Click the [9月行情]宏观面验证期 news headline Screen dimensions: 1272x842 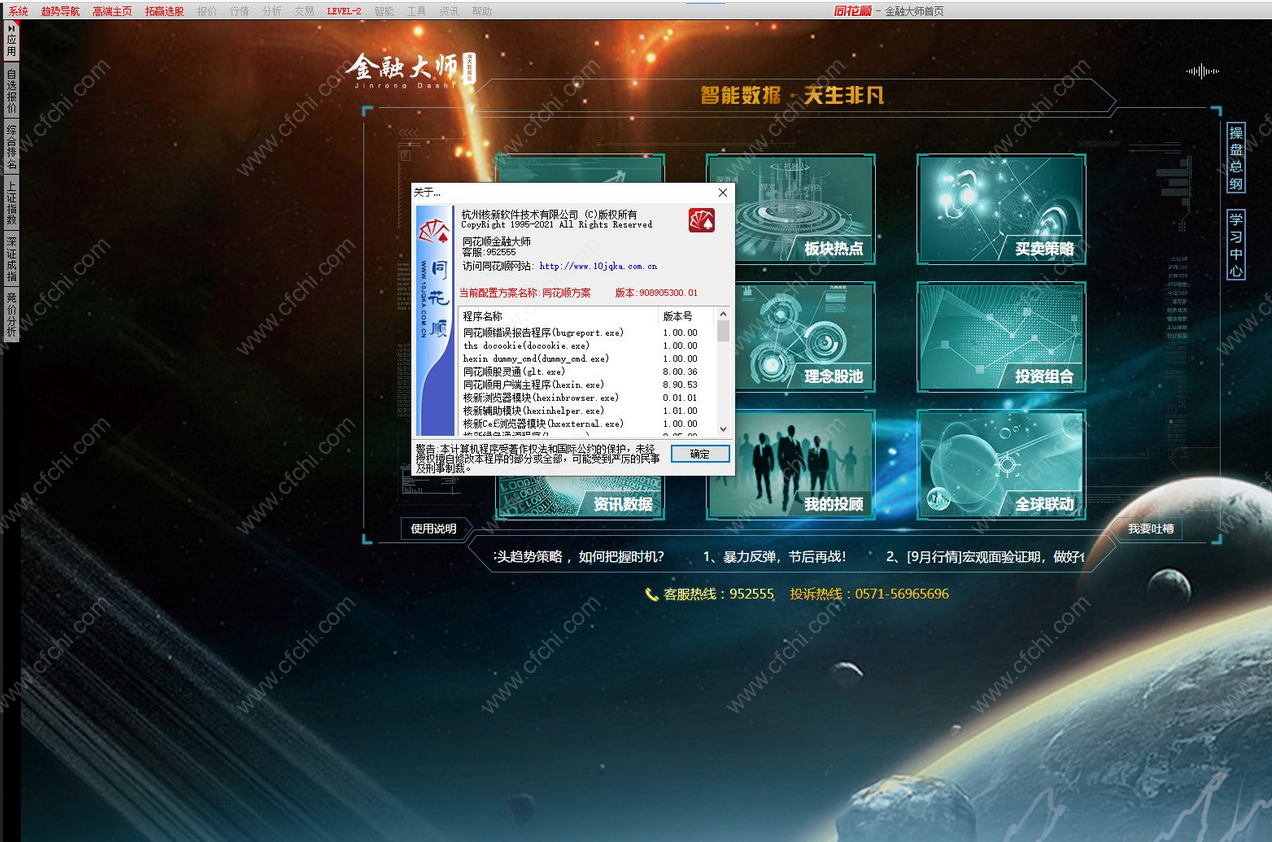click(986, 557)
